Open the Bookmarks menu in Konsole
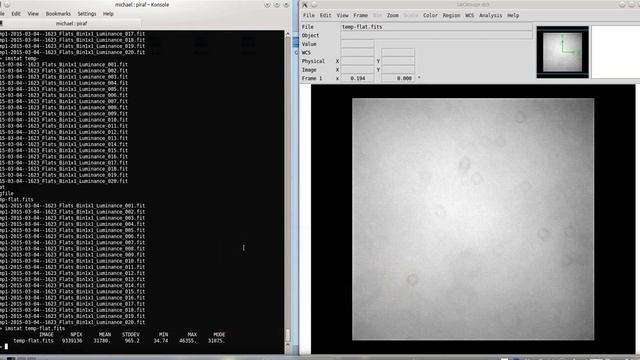The image size is (640, 360). pos(58,13)
